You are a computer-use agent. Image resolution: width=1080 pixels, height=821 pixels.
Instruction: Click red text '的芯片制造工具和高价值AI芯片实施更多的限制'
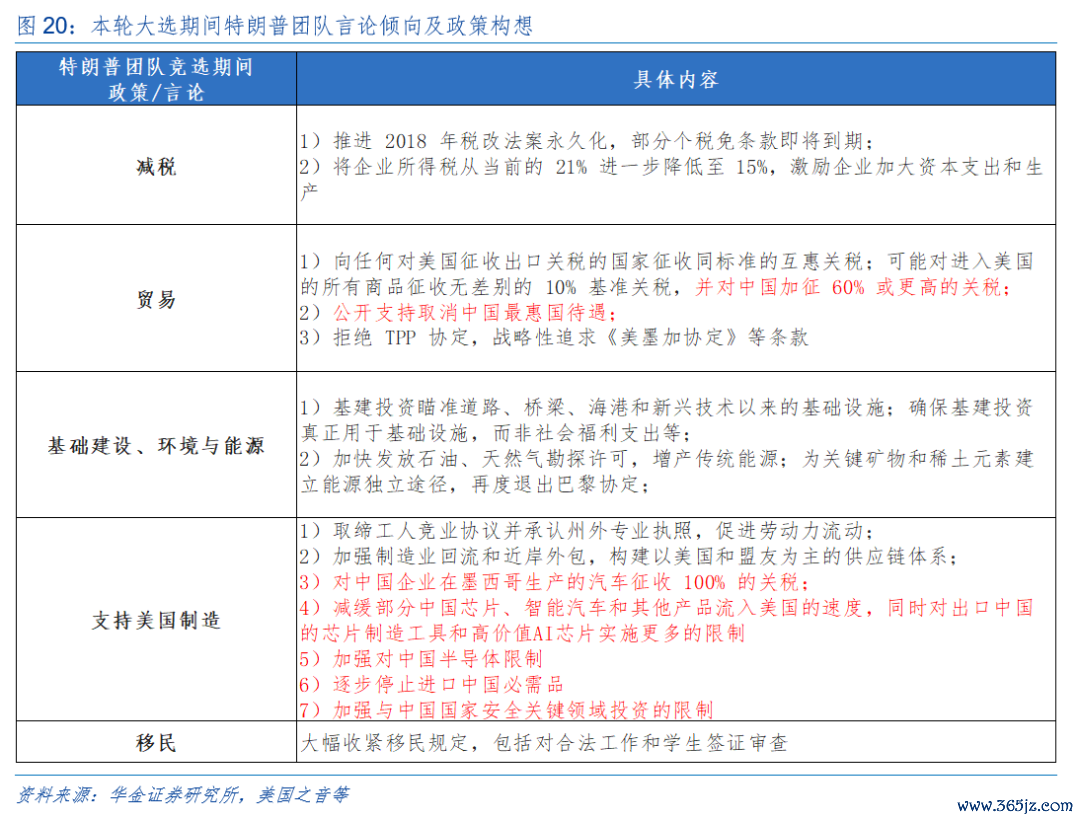coord(523,633)
